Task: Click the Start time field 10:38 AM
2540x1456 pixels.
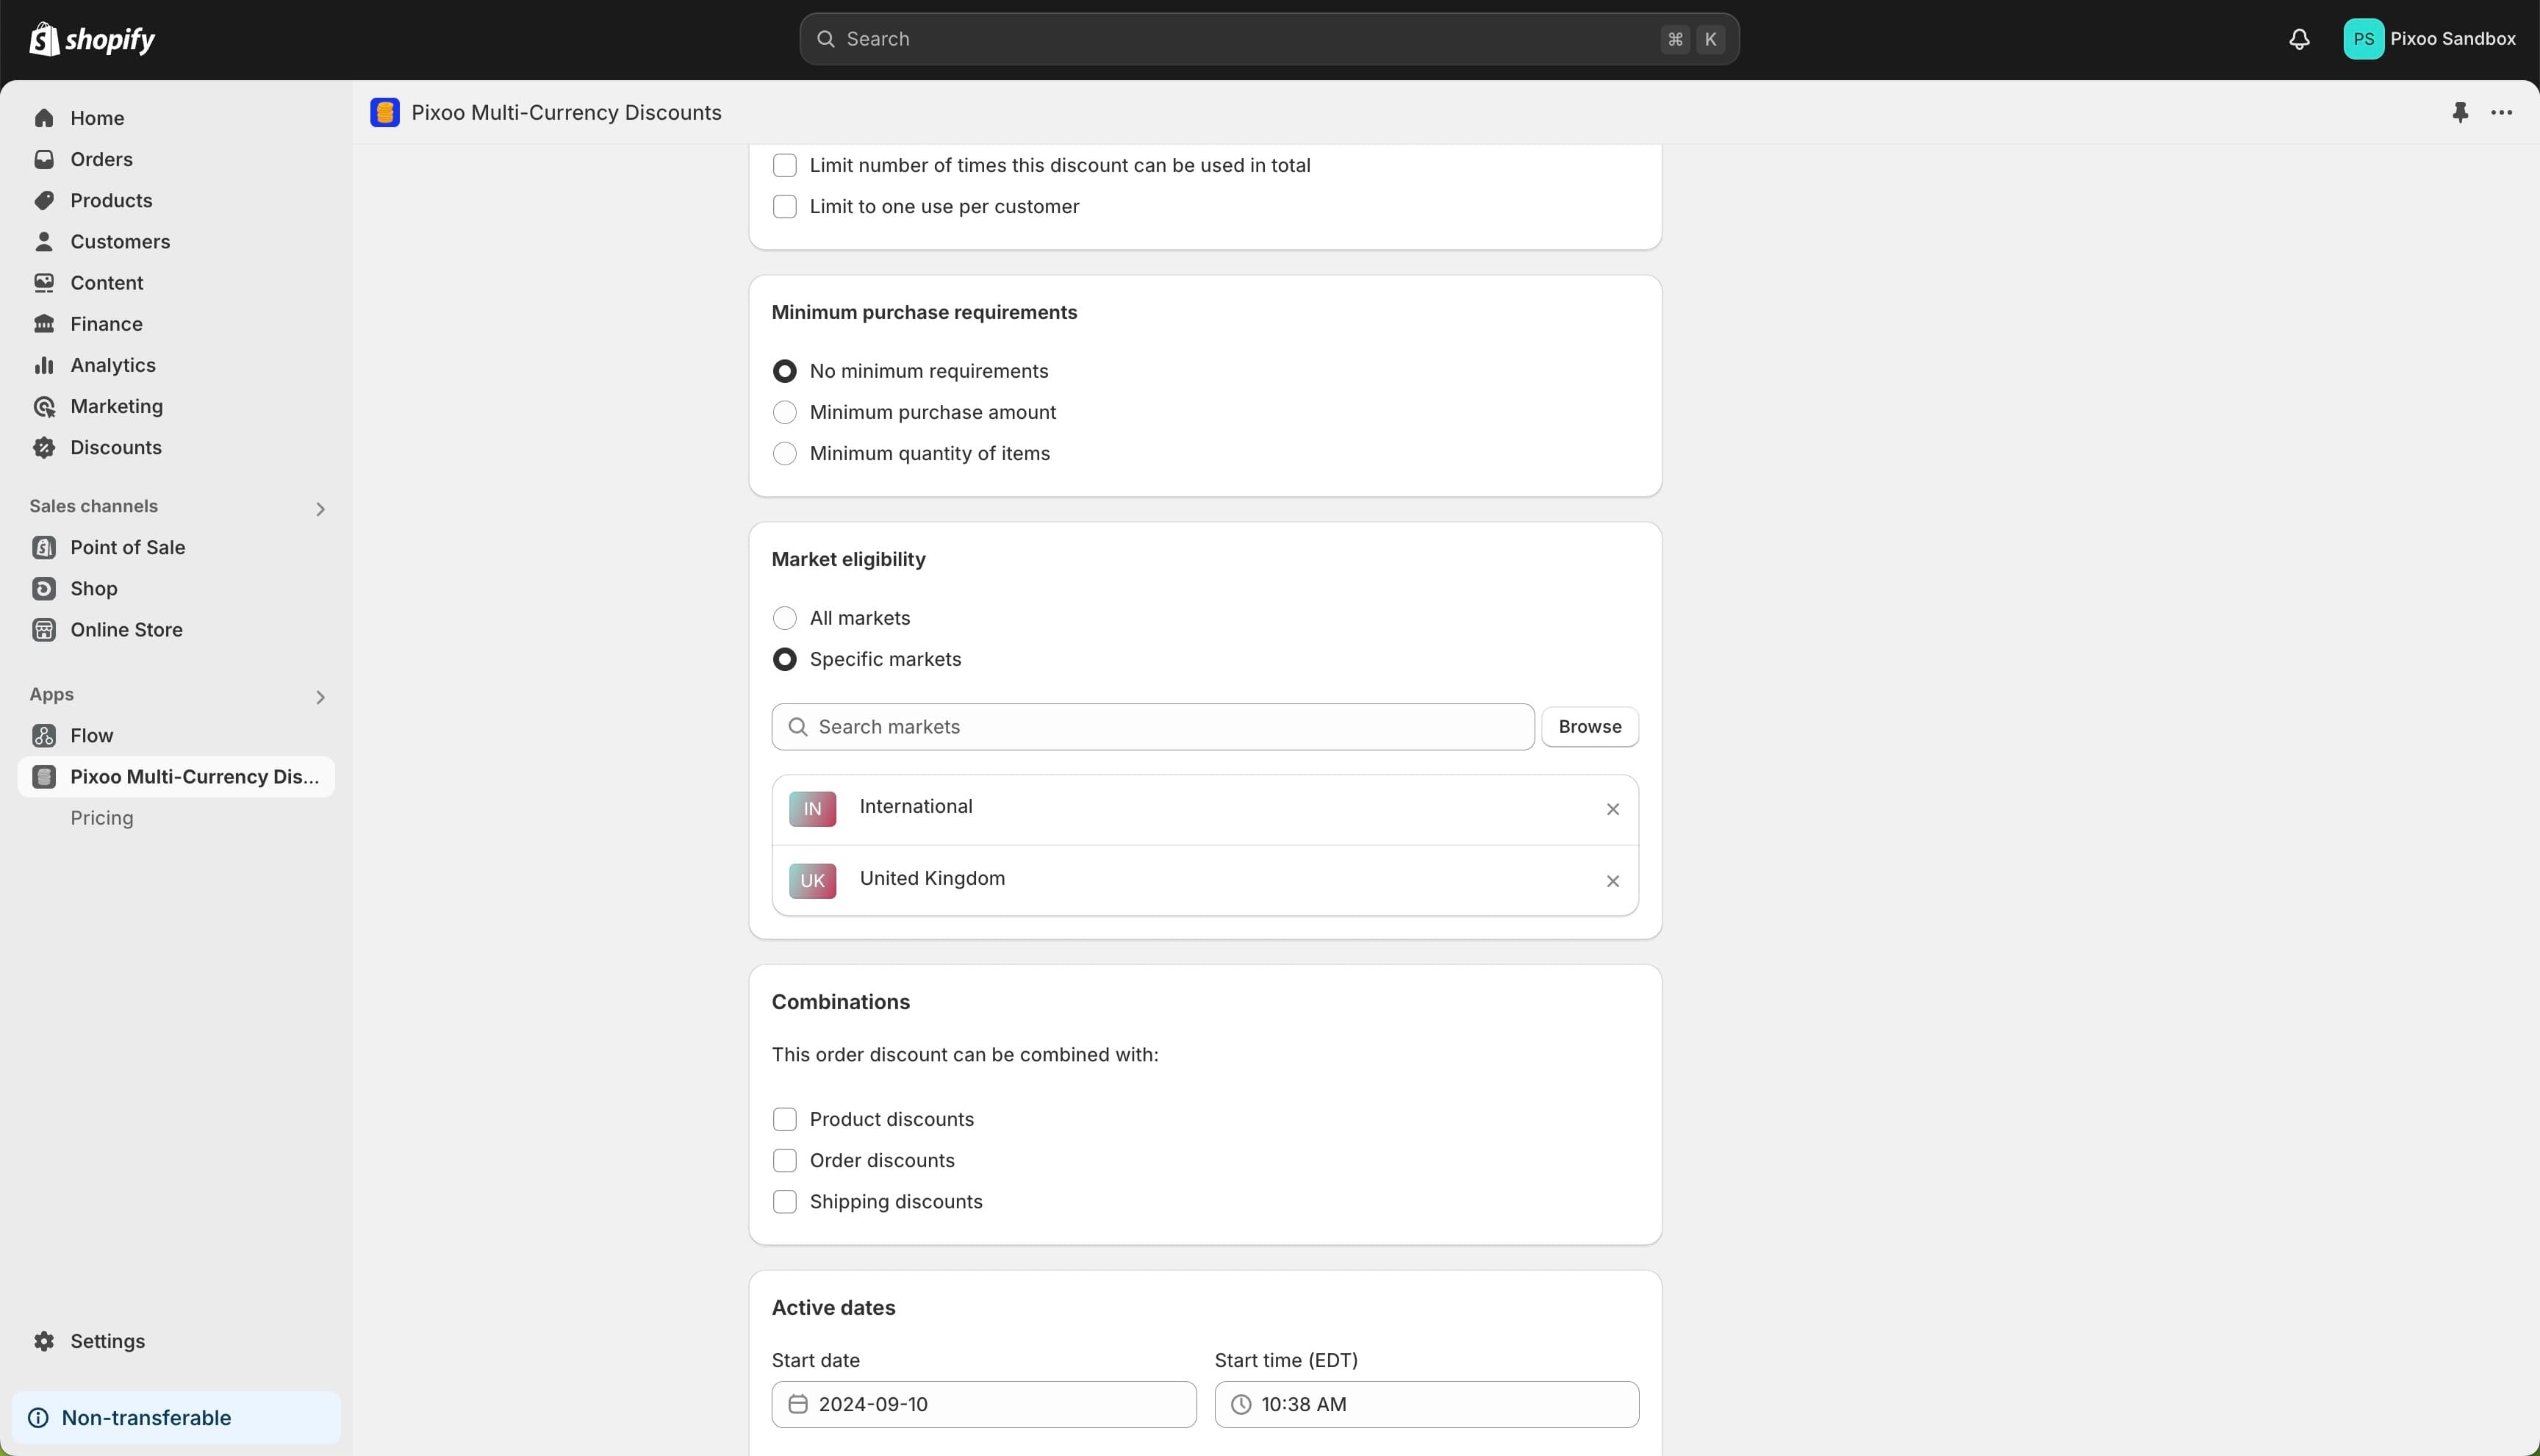Action: click(x=1426, y=1404)
